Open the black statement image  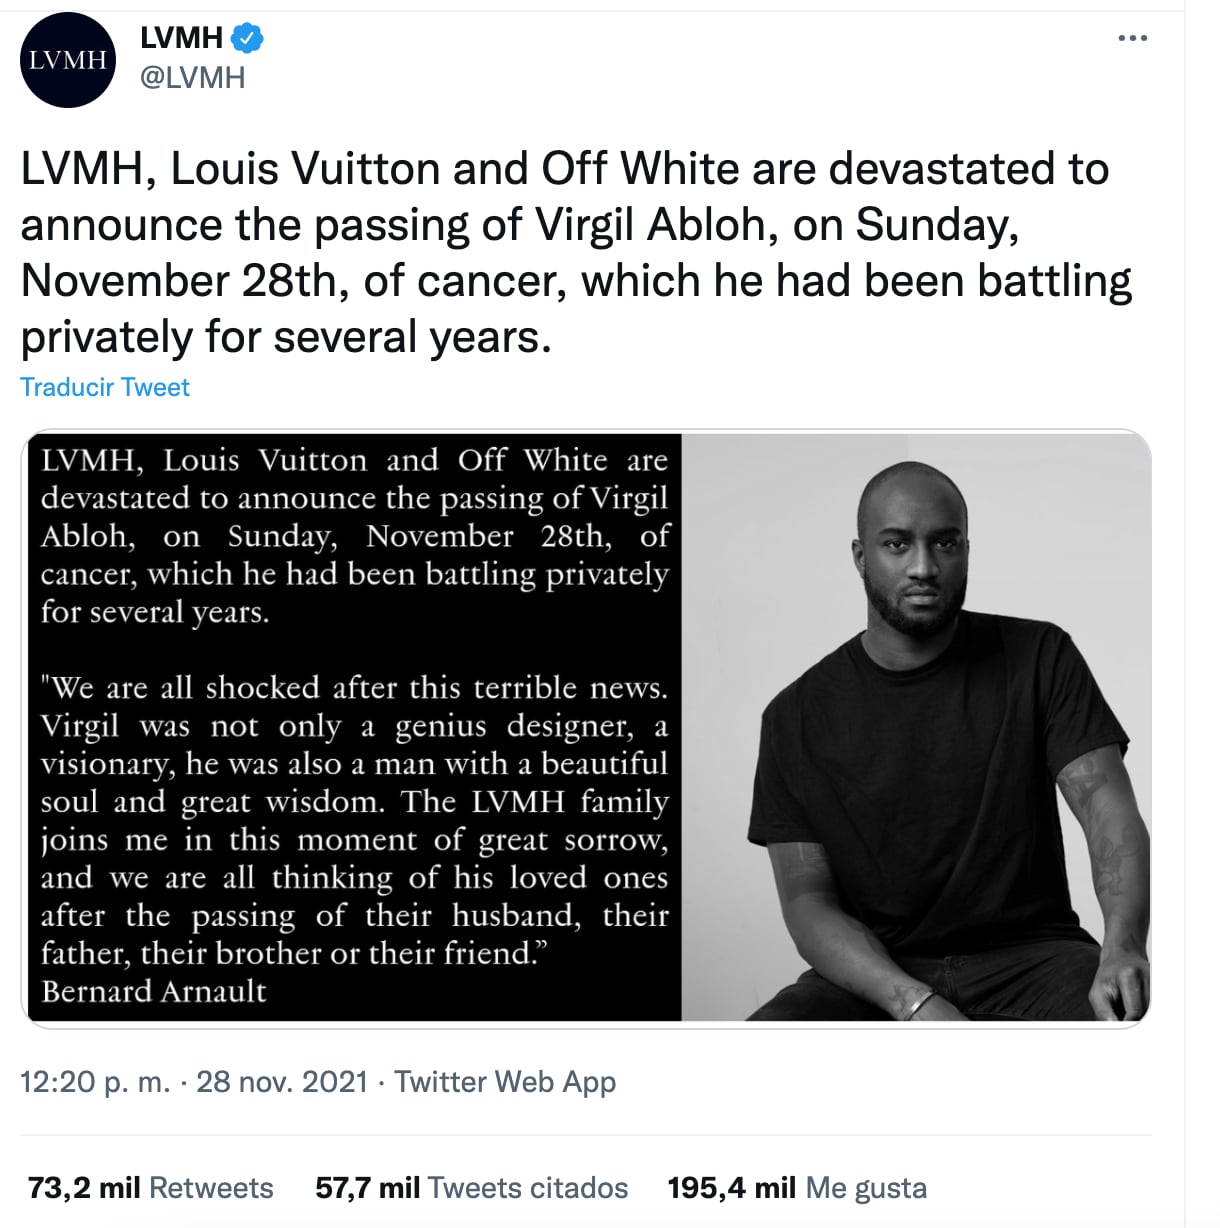(x=354, y=727)
